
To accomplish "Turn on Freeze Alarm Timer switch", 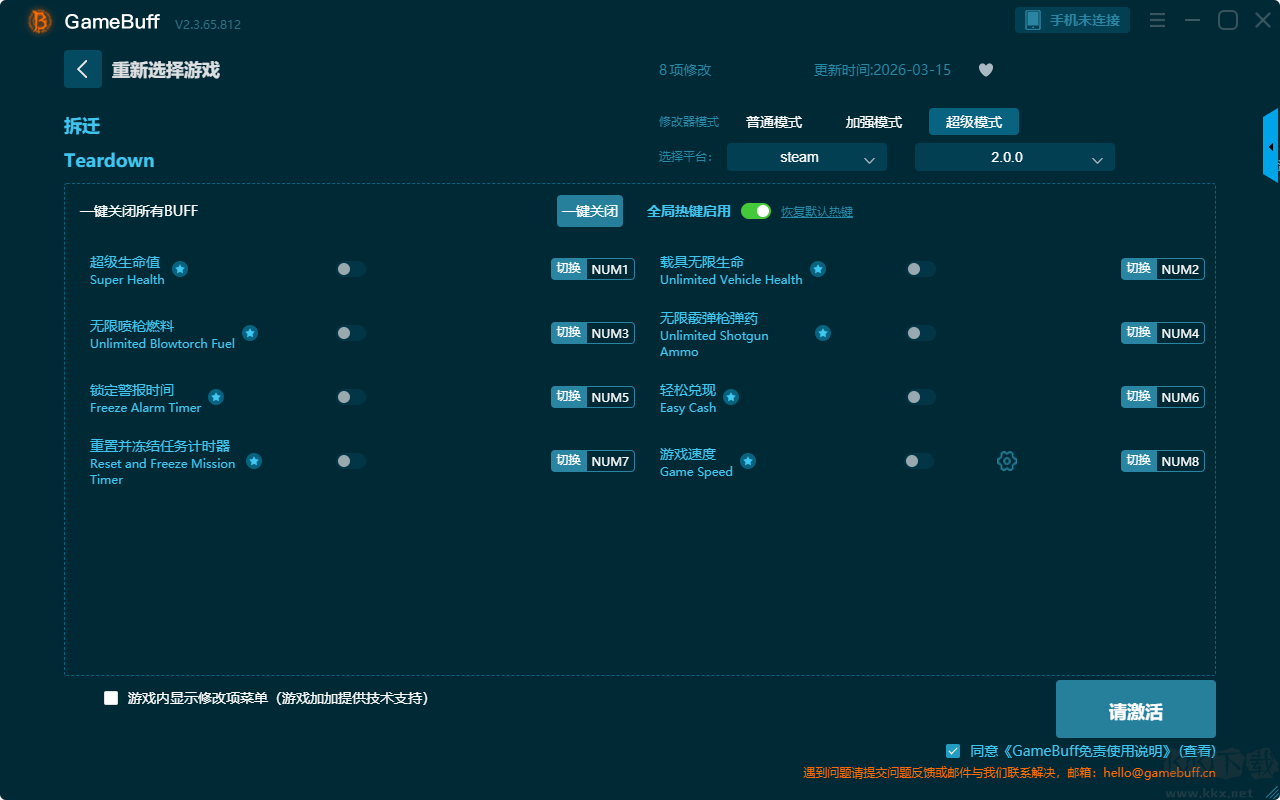I will pos(351,397).
